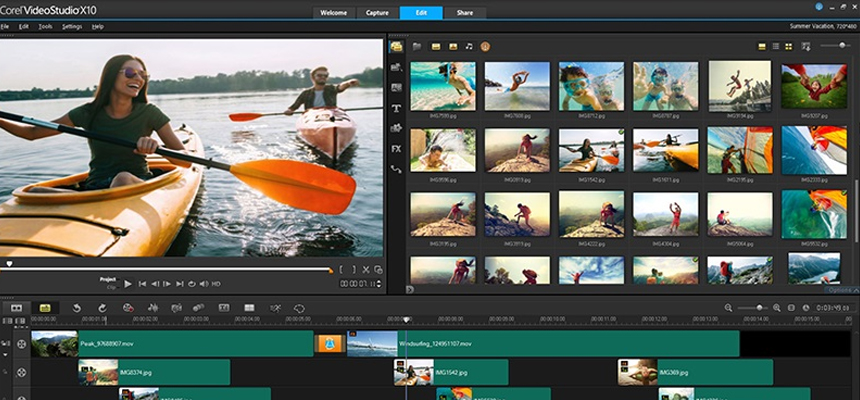
Task: Click the Undo arrow in timeline toolbar
Action: tap(76, 308)
